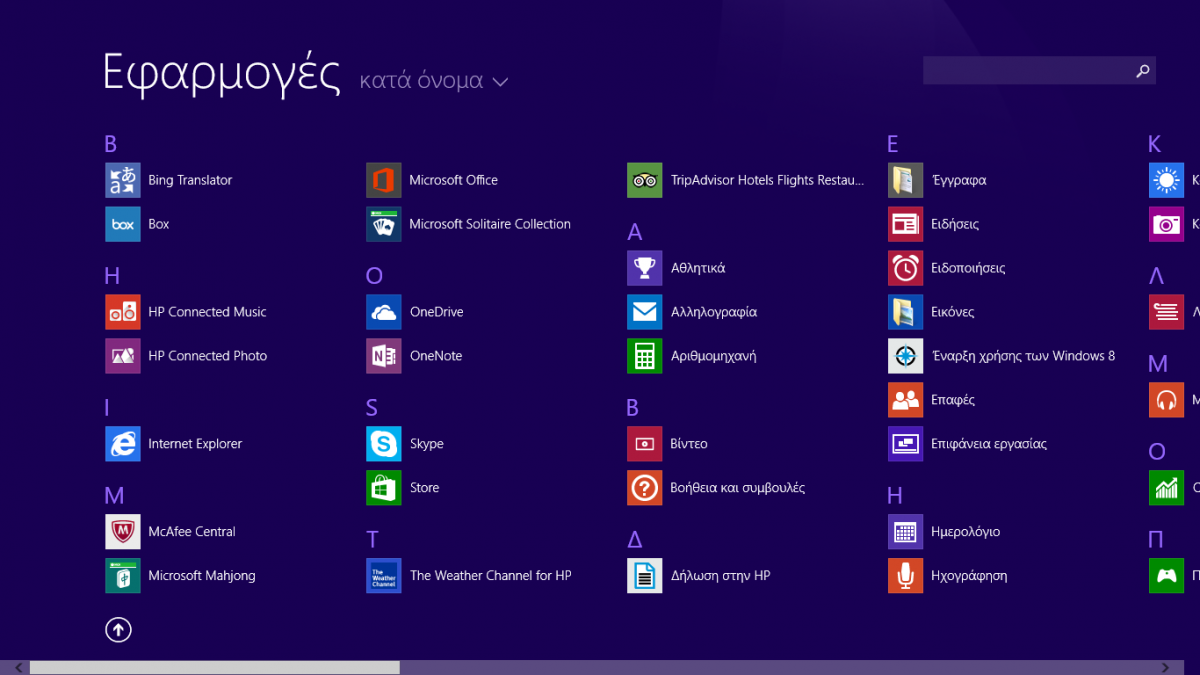Click the 'Εφαρμογές' page title
The width and height of the screenshot is (1200, 675).
point(223,74)
